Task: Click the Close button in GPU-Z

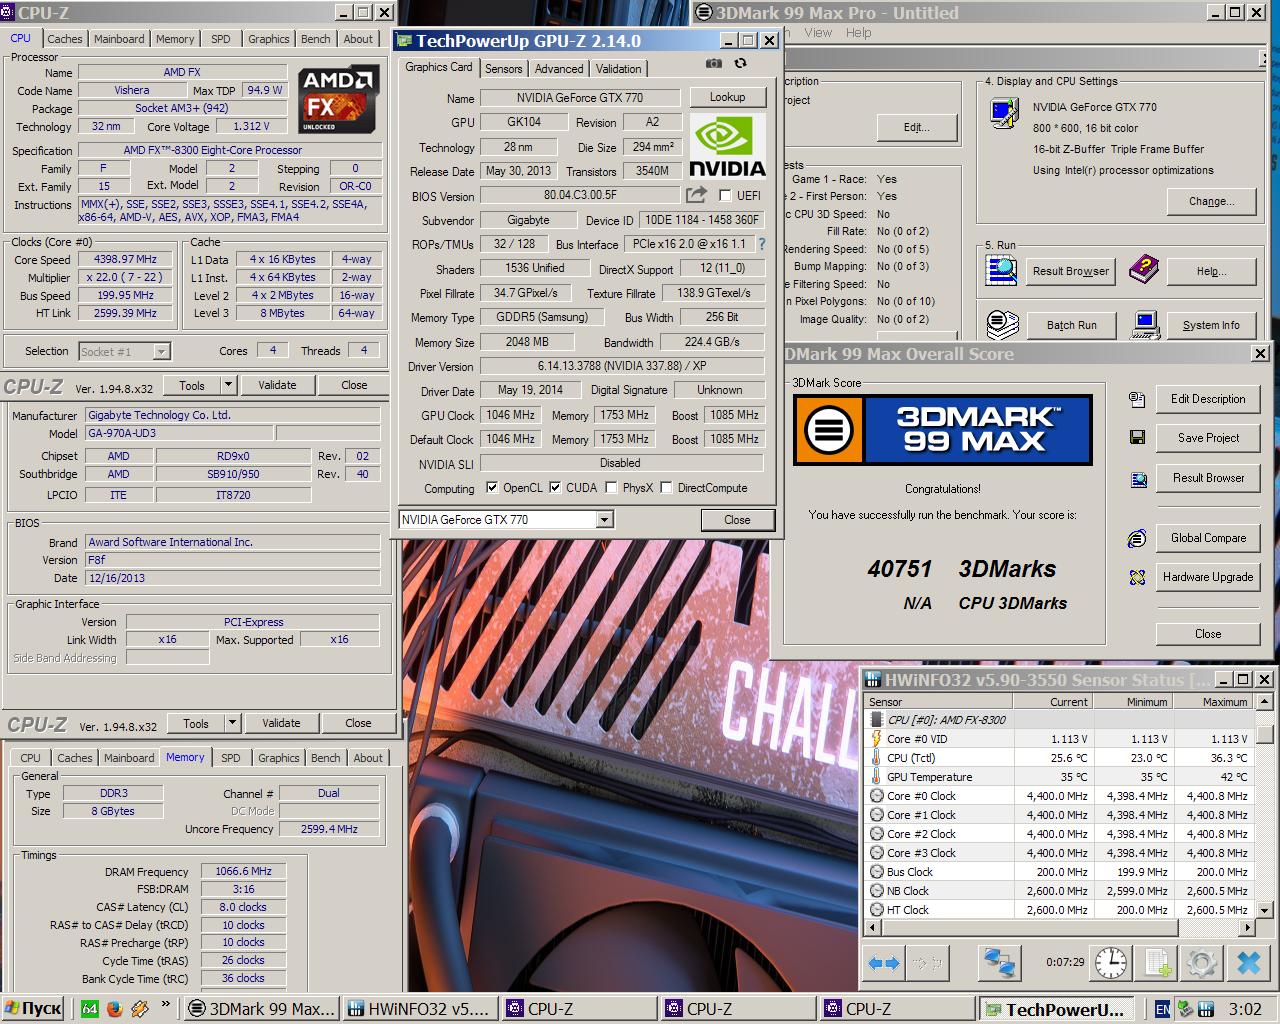Action: (737, 520)
